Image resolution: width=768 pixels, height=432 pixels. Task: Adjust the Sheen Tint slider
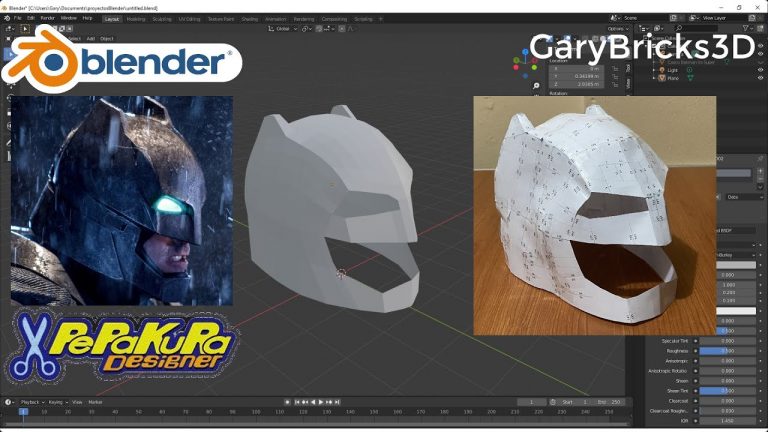(727, 391)
